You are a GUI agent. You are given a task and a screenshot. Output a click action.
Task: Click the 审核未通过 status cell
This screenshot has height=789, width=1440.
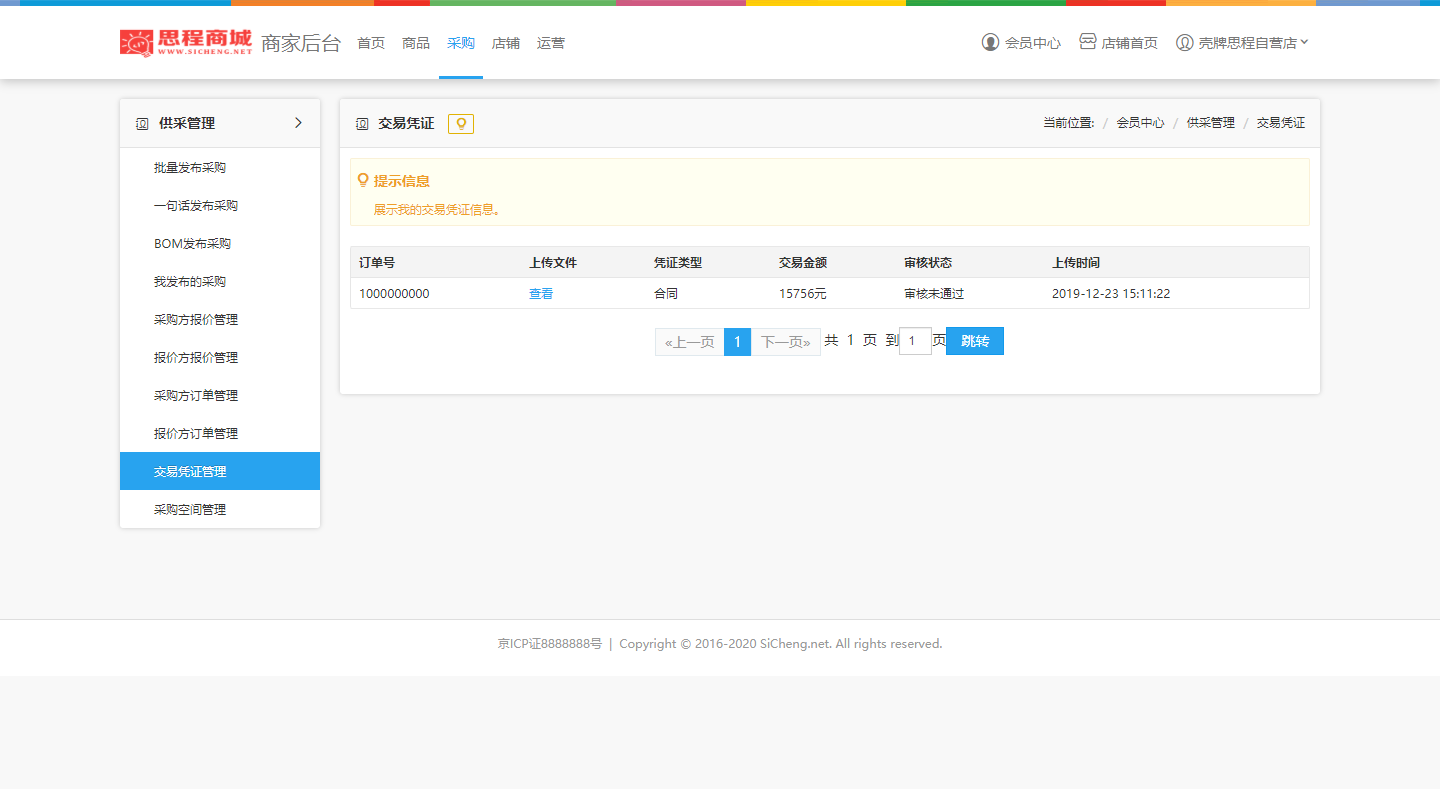pos(934,294)
